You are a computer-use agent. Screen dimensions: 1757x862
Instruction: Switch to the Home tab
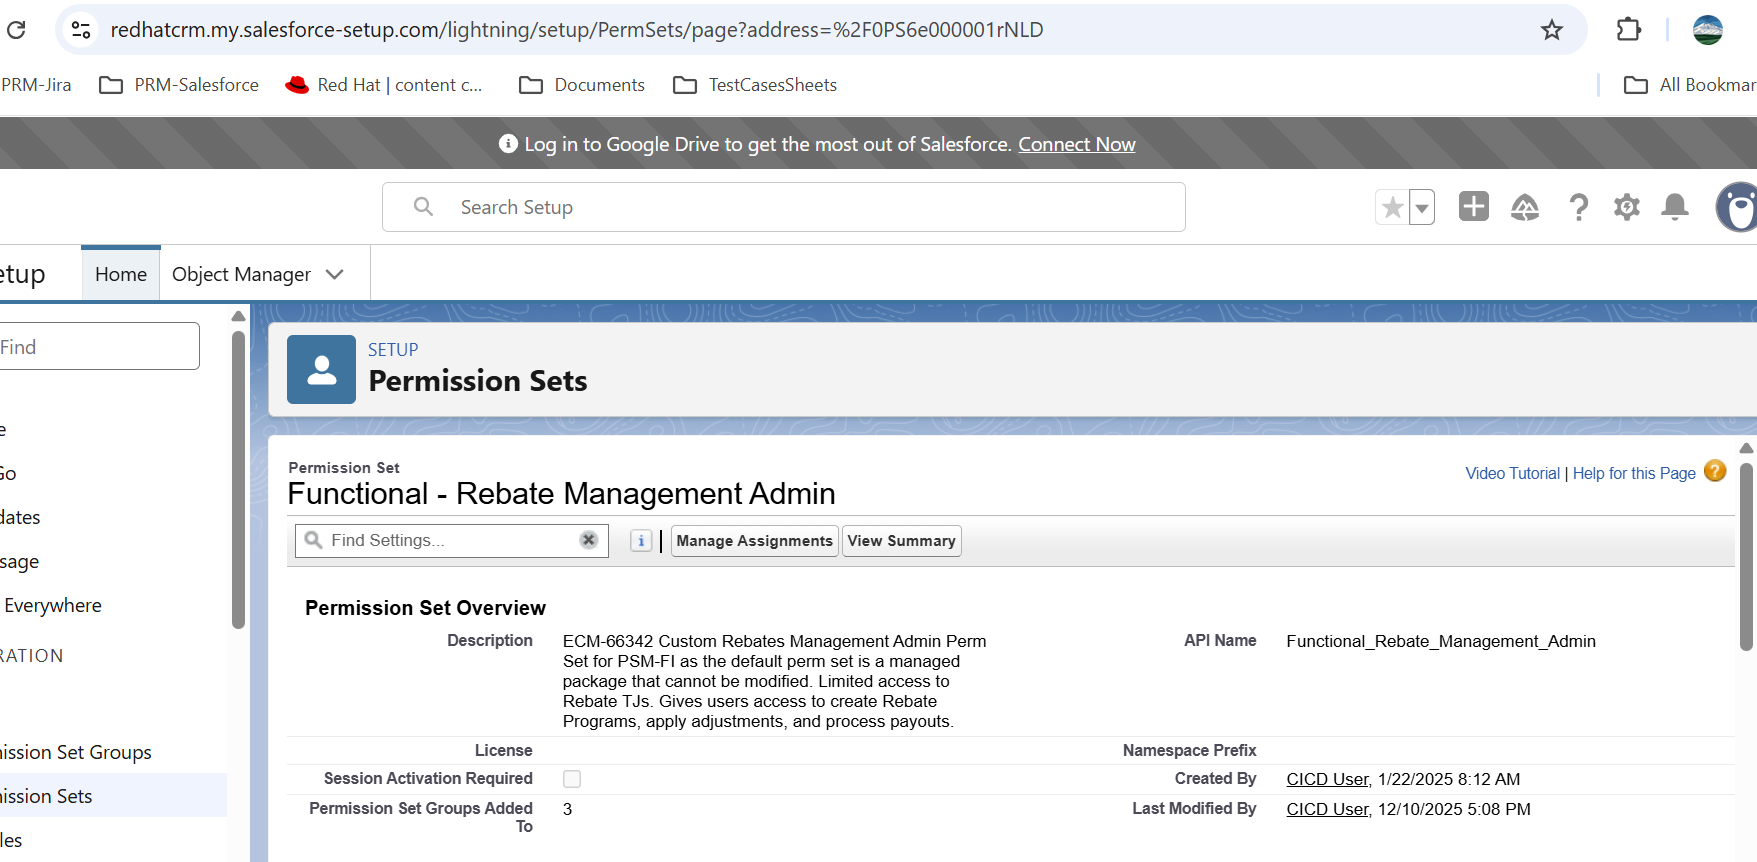121,274
